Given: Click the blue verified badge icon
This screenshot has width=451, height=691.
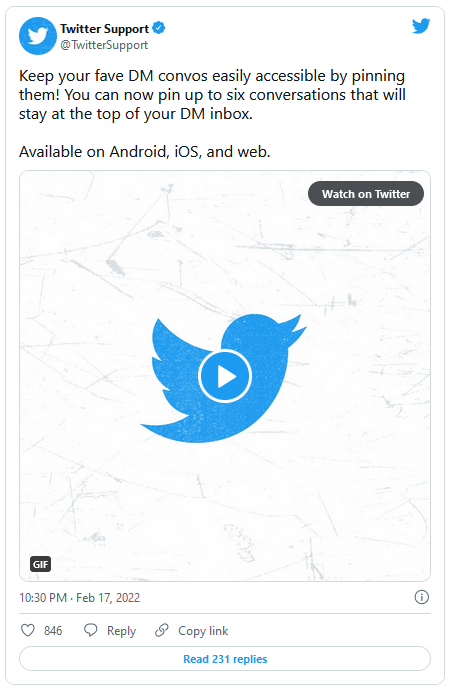Looking at the screenshot, I should point(159,28).
